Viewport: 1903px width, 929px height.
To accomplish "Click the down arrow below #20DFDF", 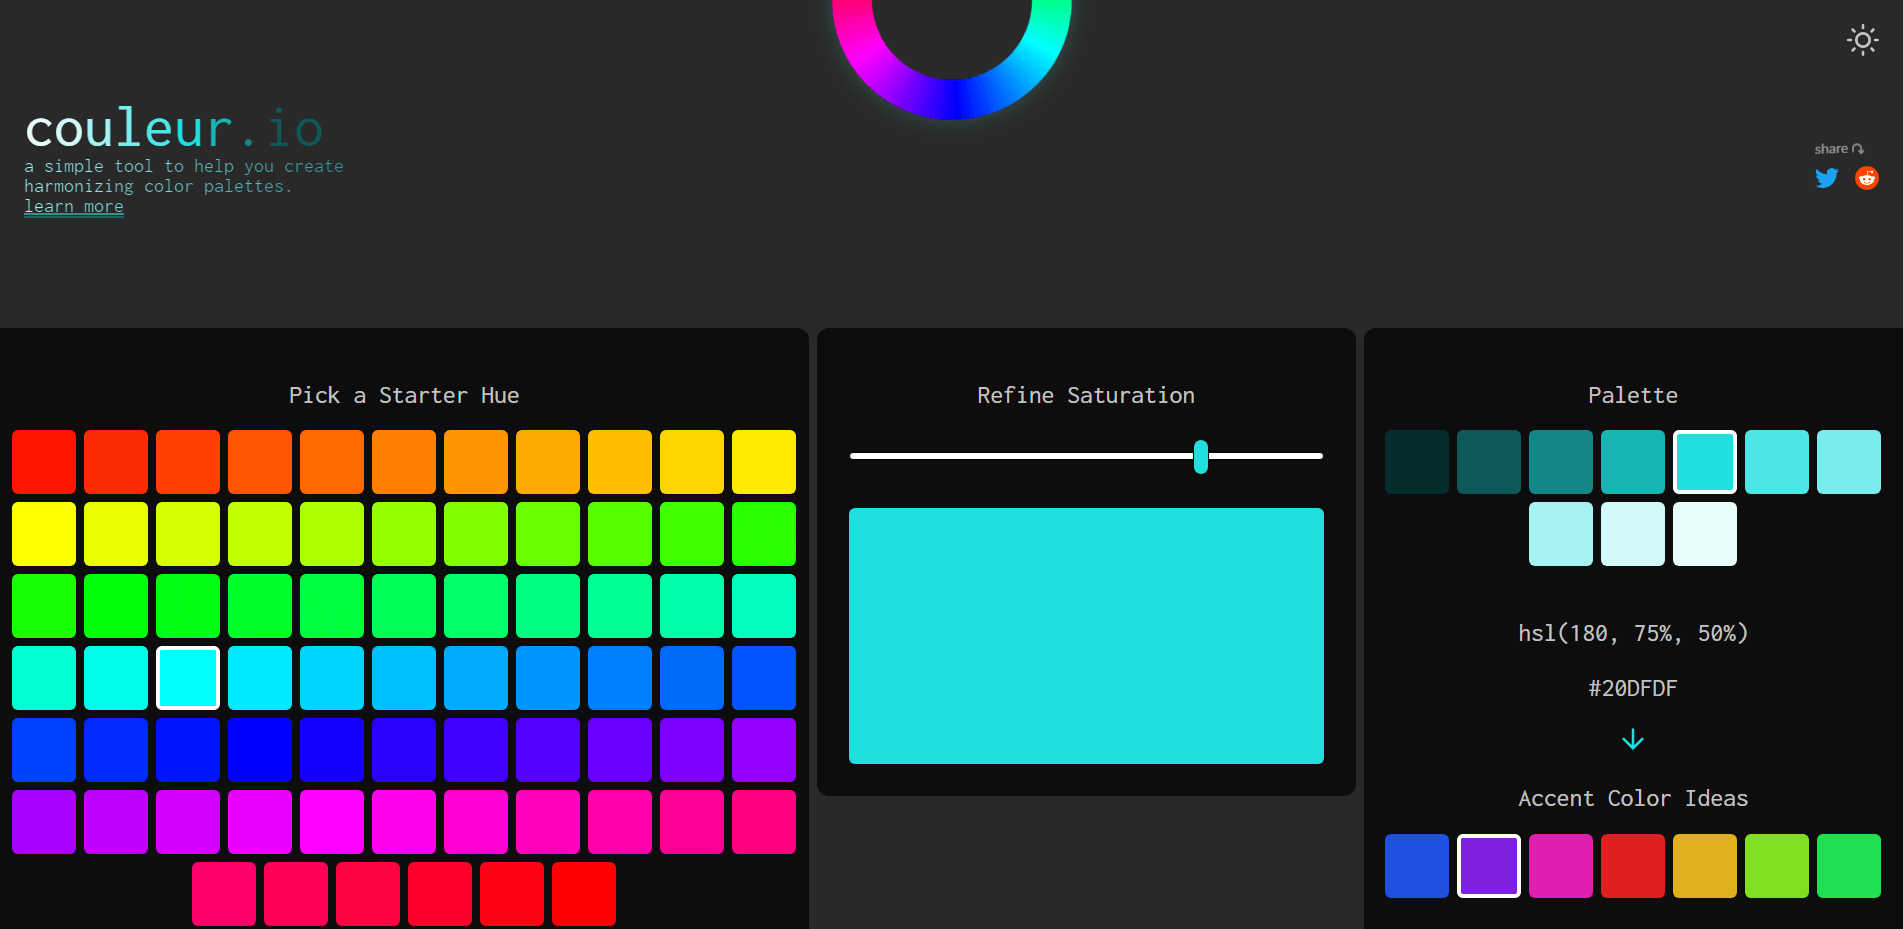I will 1632,739.
